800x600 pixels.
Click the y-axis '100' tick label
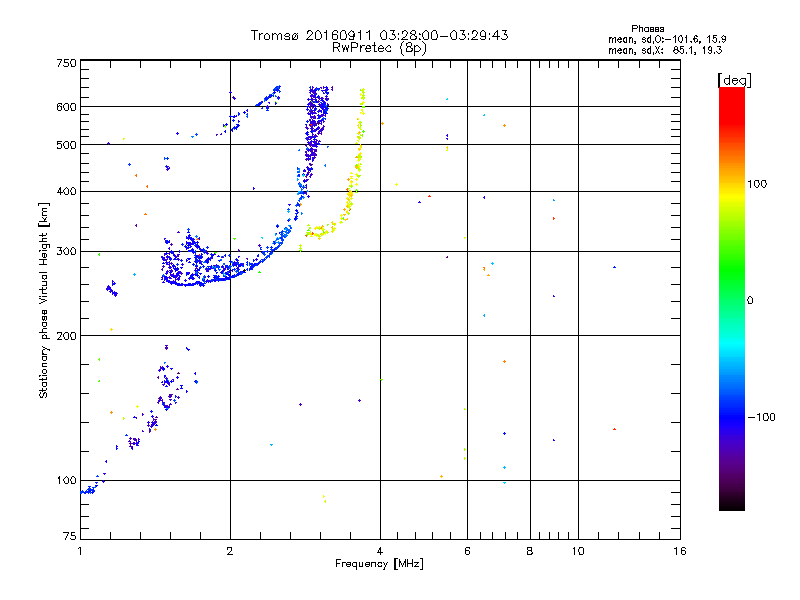pos(66,481)
